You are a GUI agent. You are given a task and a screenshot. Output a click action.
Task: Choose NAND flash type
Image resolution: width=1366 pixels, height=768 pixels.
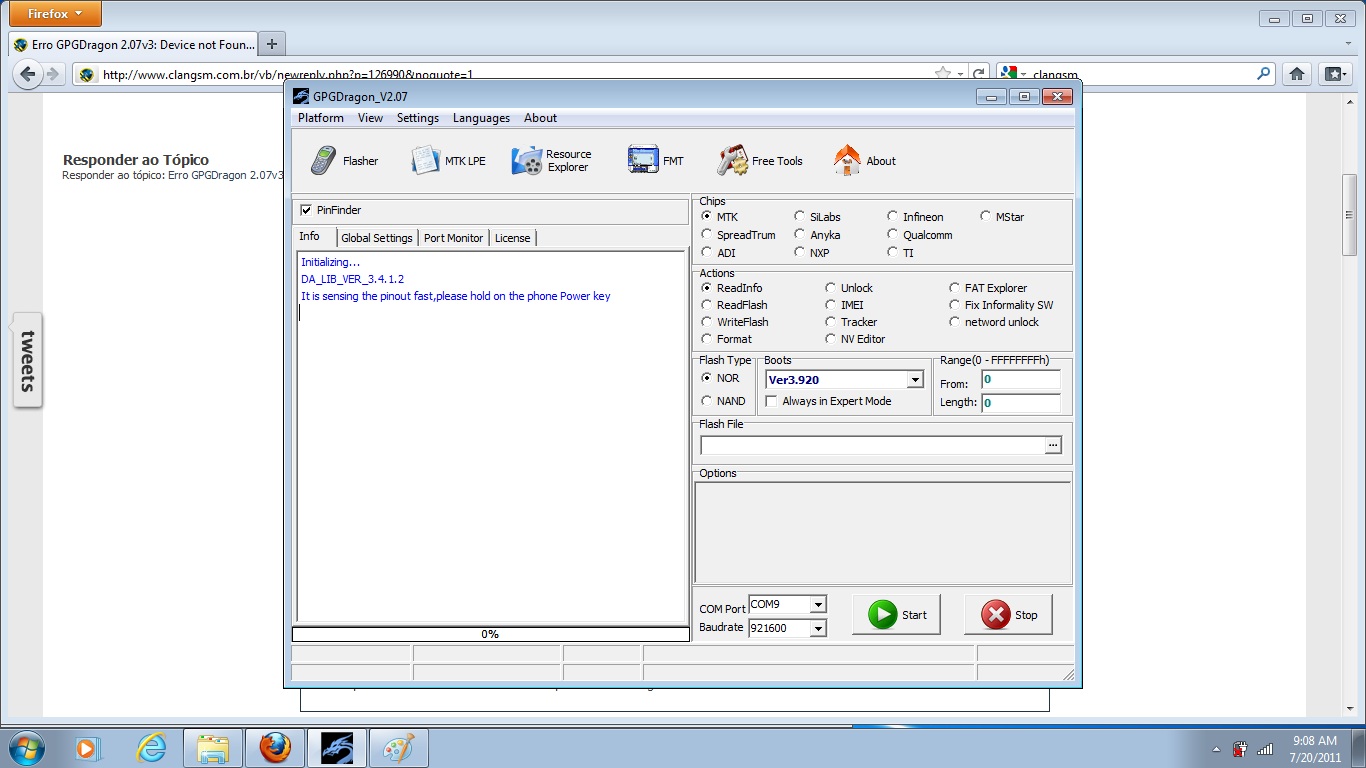(707, 401)
